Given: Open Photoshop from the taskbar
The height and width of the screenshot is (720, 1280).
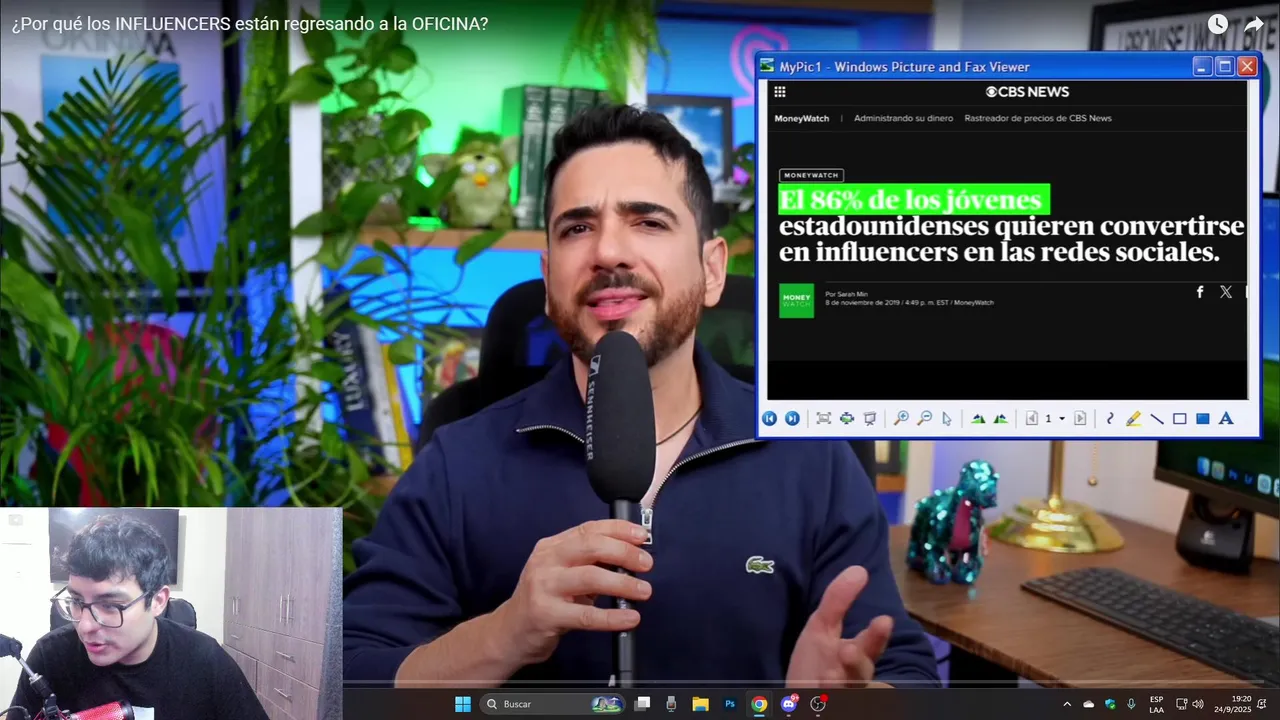Looking at the screenshot, I should pyautogui.click(x=730, y=704).
